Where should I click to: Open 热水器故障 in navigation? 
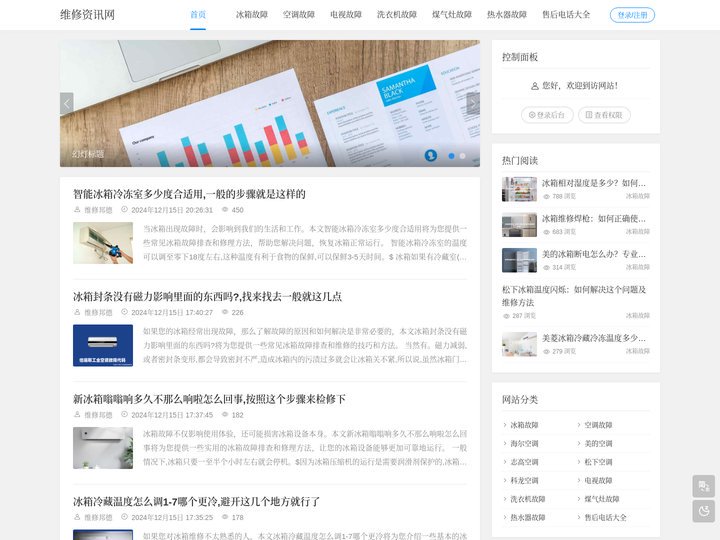click(x=506, y=15)
